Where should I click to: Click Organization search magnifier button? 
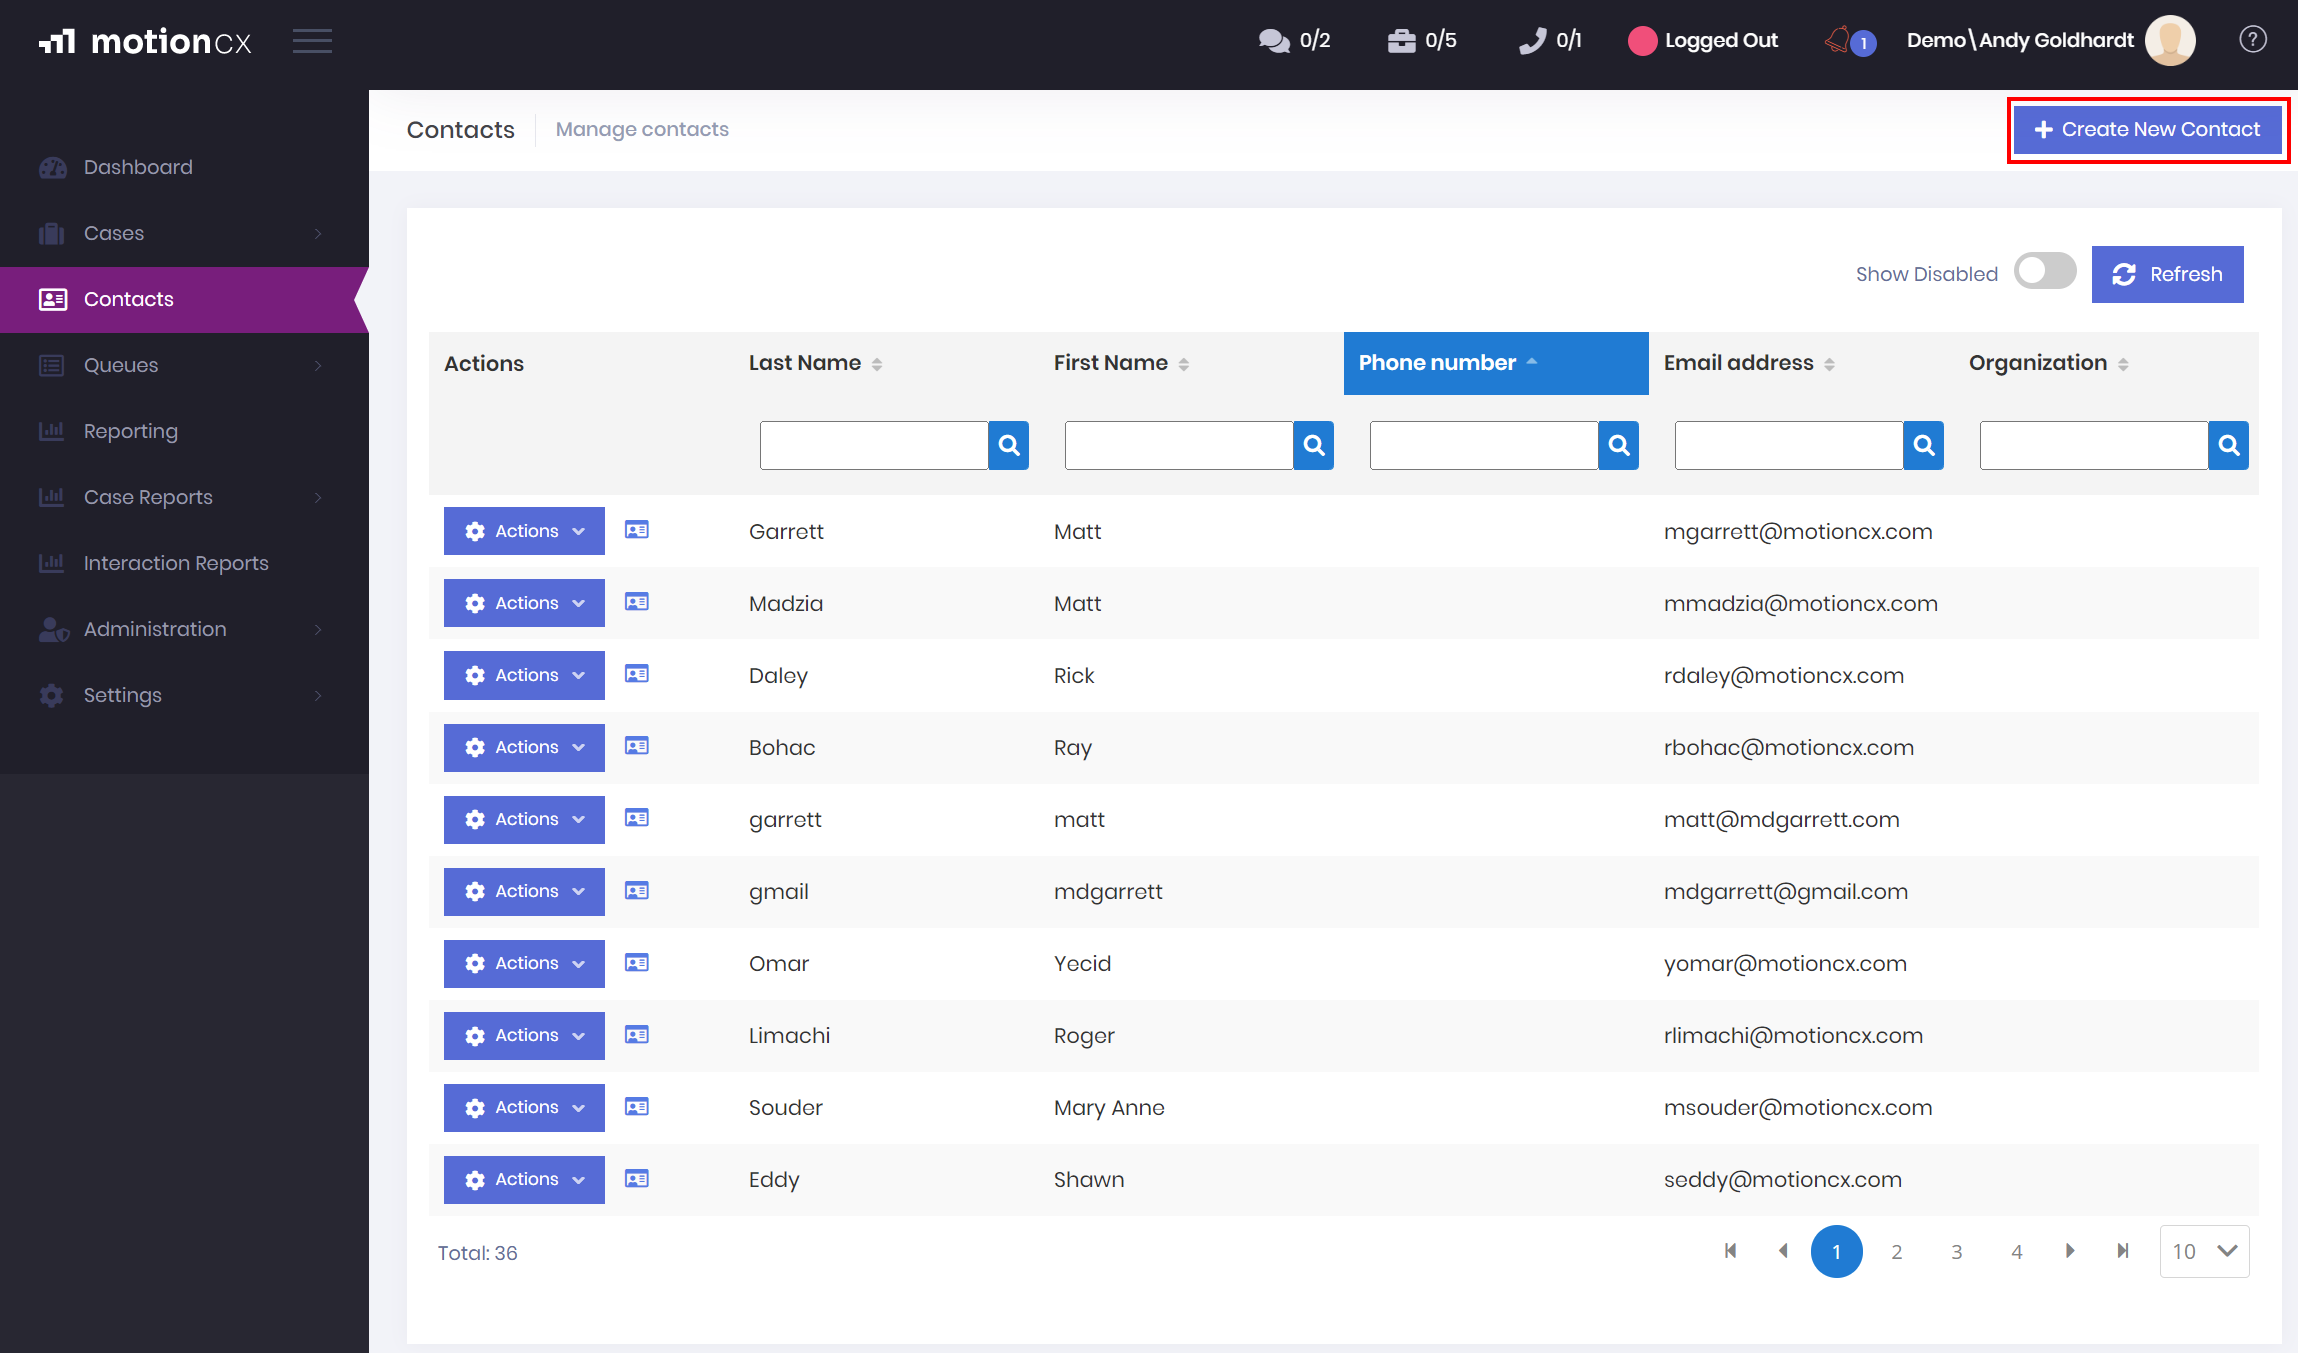click(x=2229, y=445)
